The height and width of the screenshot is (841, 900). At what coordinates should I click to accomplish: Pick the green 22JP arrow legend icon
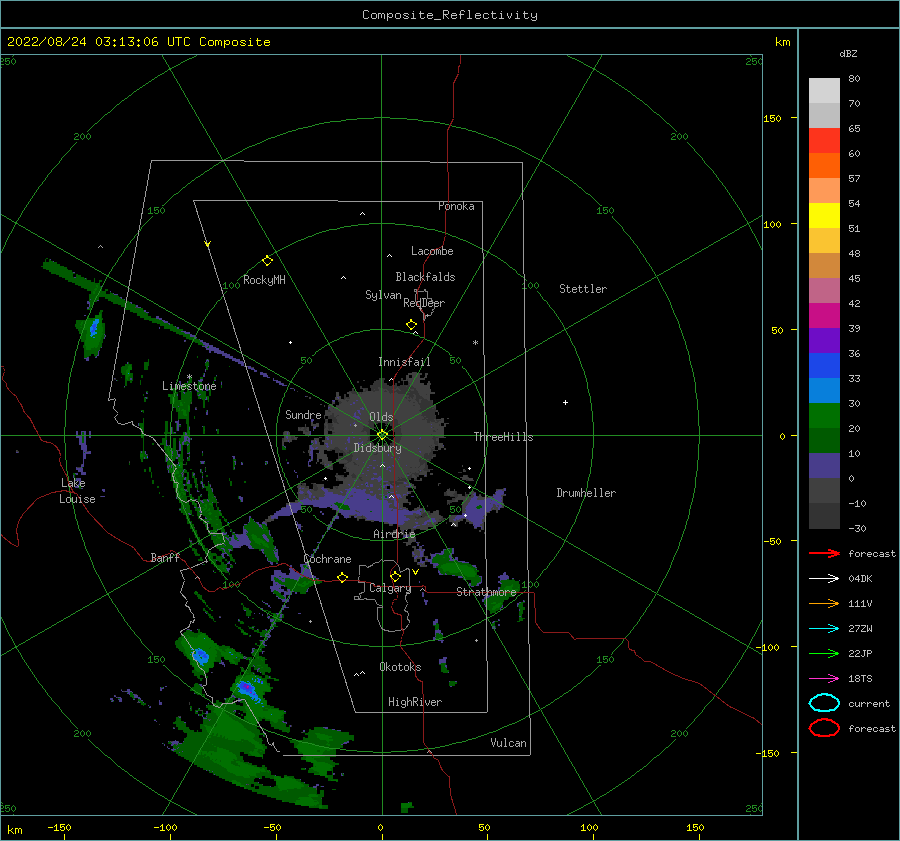[x=824, y=653]
